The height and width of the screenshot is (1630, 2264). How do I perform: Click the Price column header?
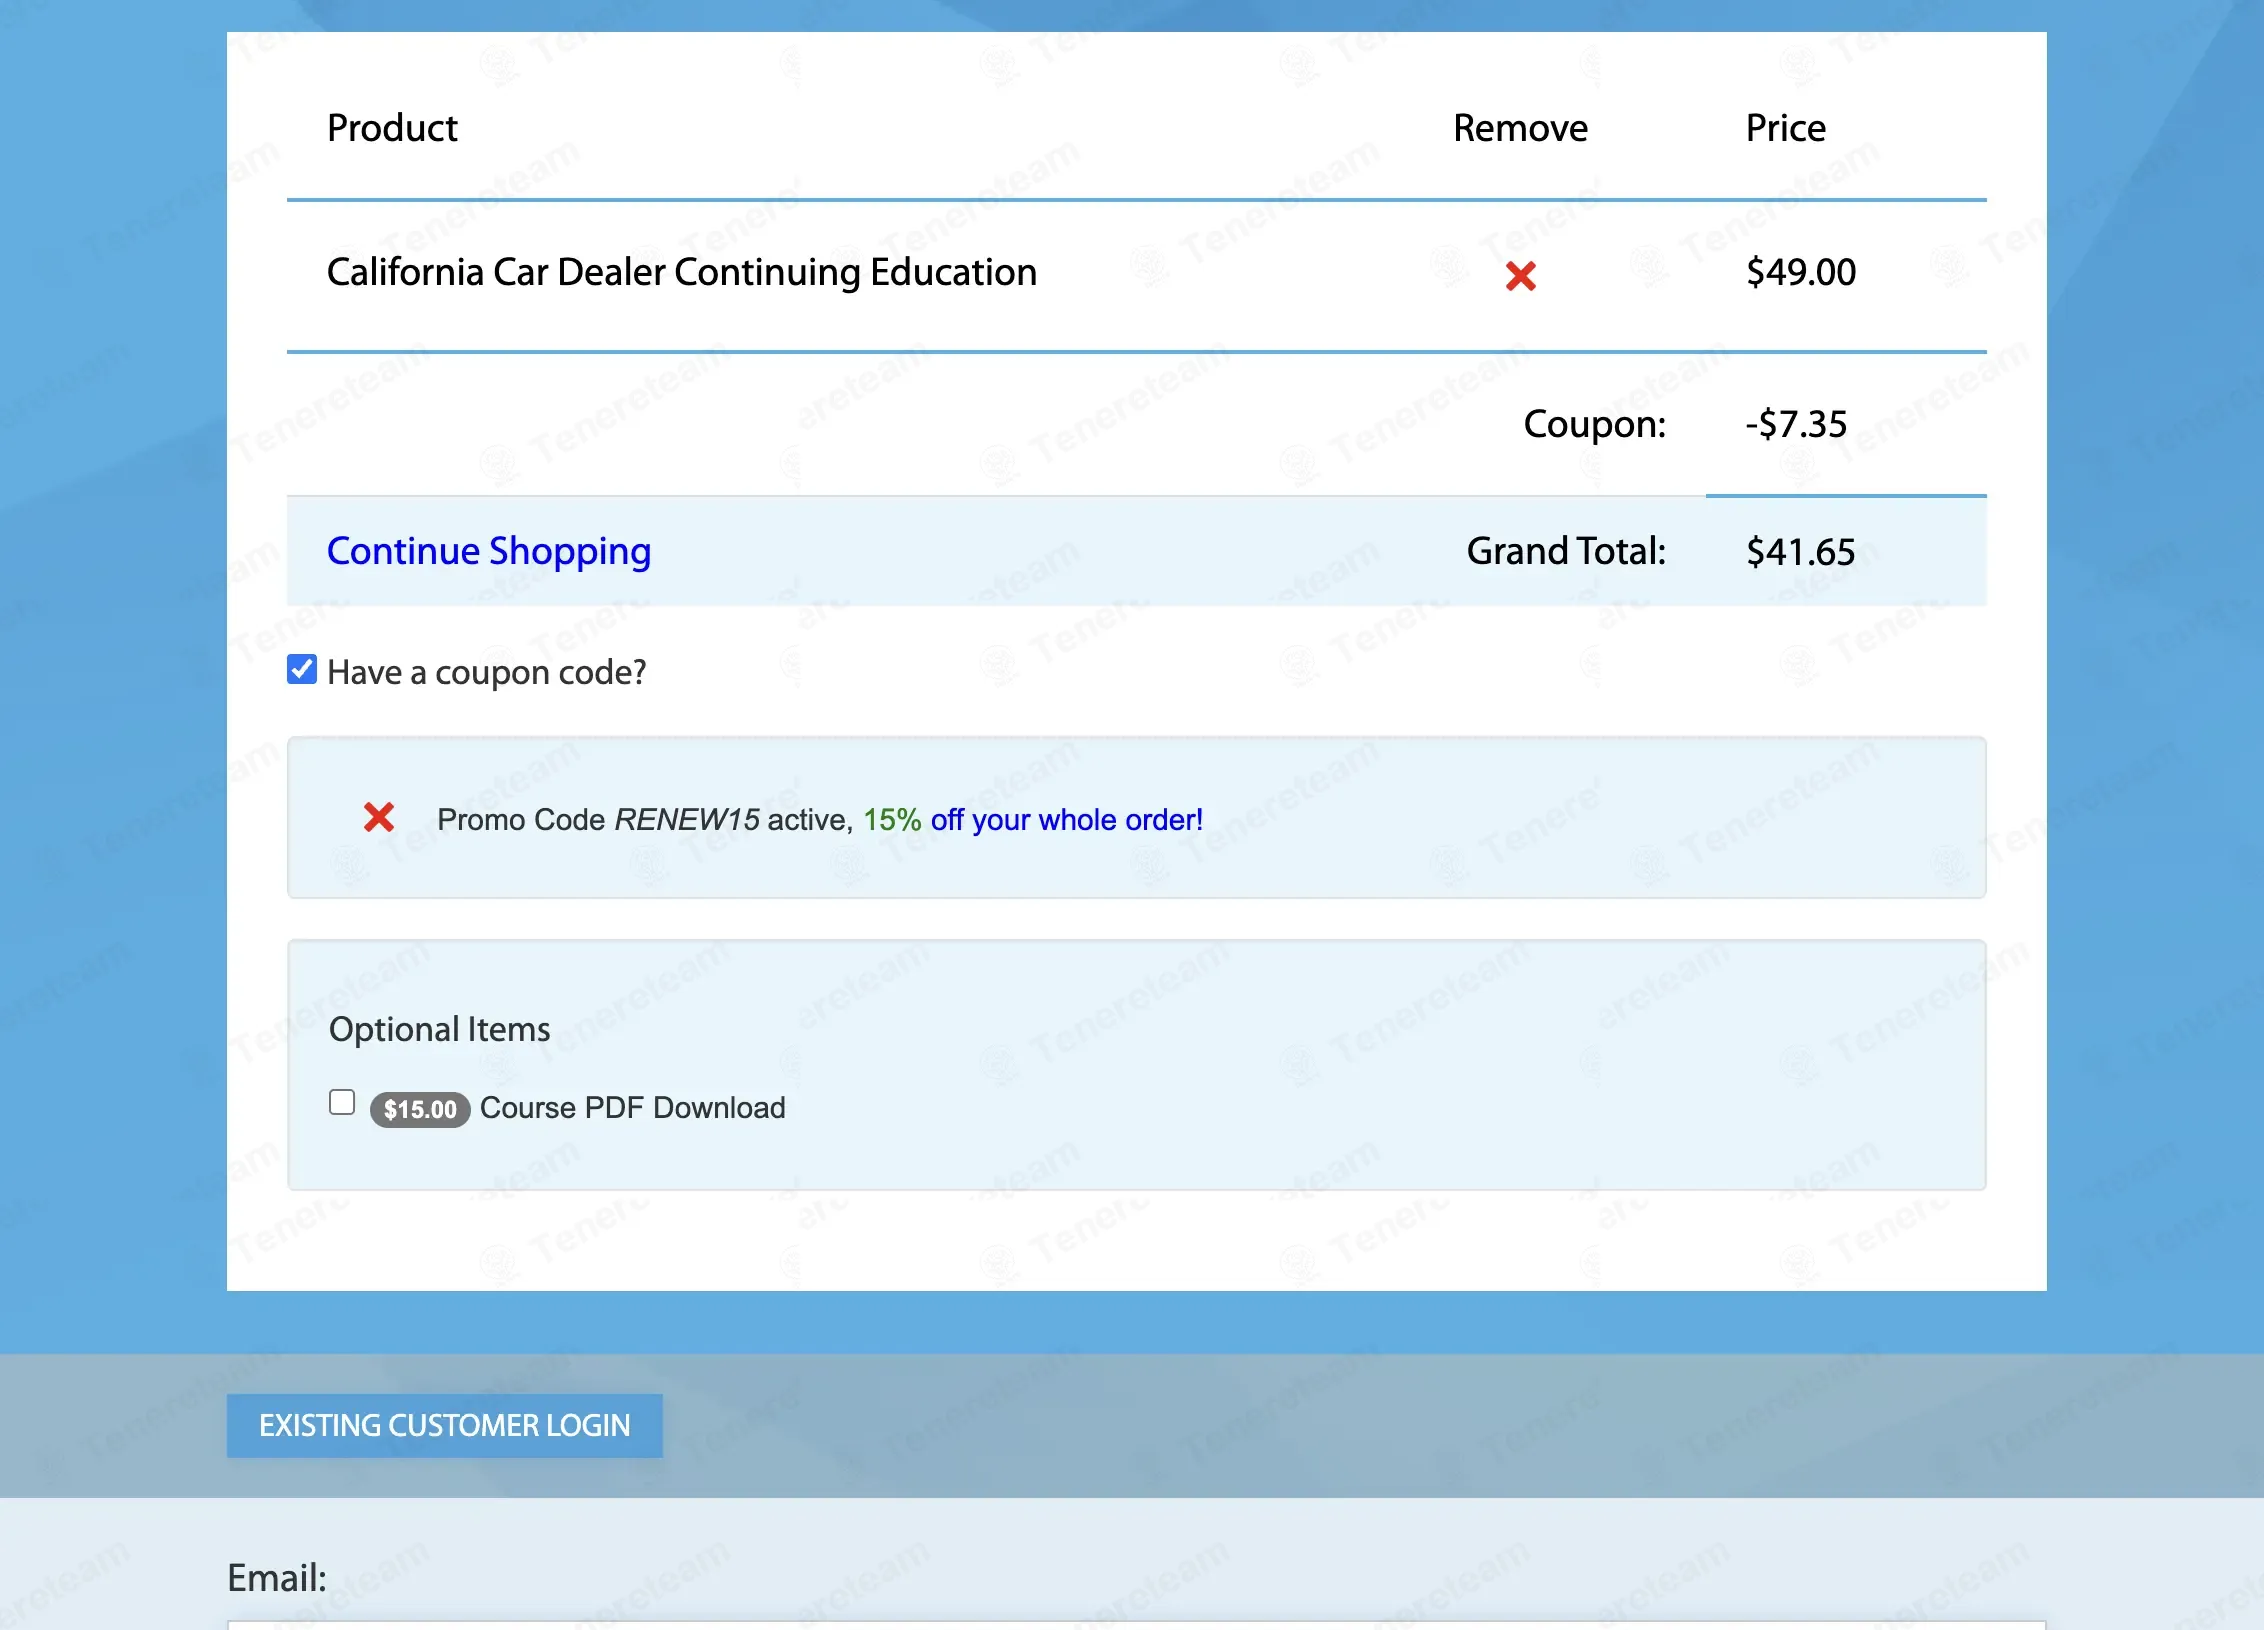click(1785, 128)
